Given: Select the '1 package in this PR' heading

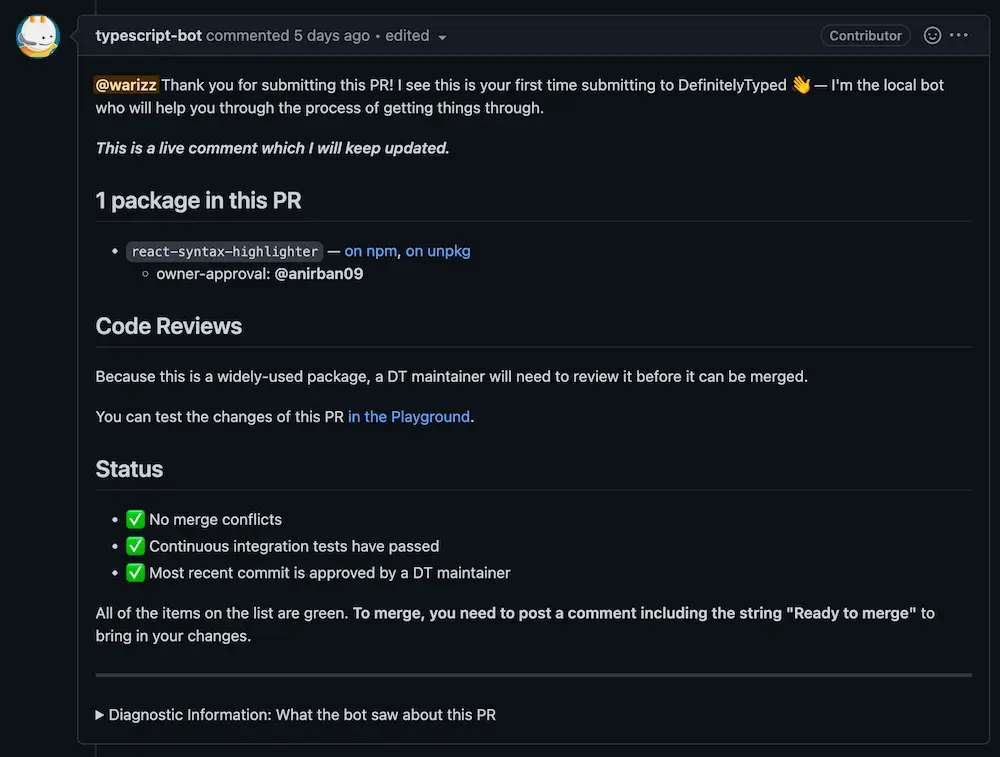Looking at the screenshot, I should (198, 200).
